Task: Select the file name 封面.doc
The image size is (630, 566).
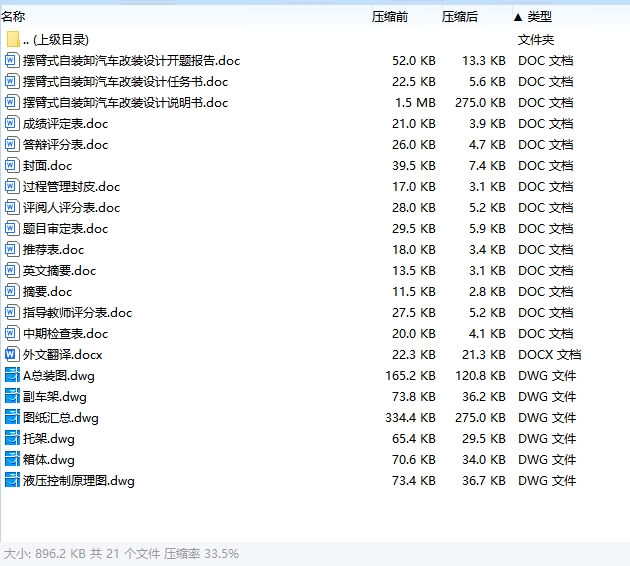Action: coord(47,166)
